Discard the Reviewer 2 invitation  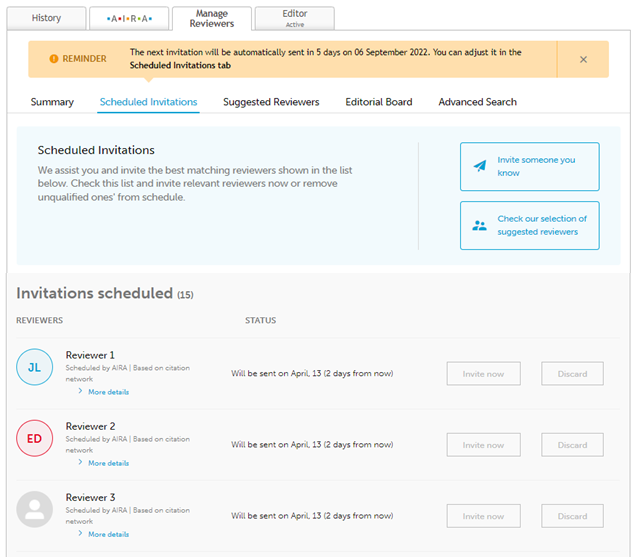[x=572, y=445]
